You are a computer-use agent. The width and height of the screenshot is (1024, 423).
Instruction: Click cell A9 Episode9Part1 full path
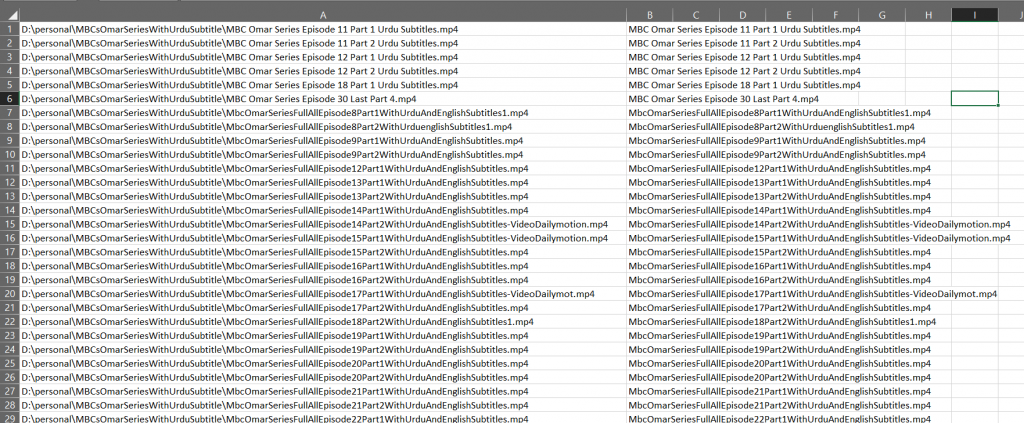tap(323, 140)
